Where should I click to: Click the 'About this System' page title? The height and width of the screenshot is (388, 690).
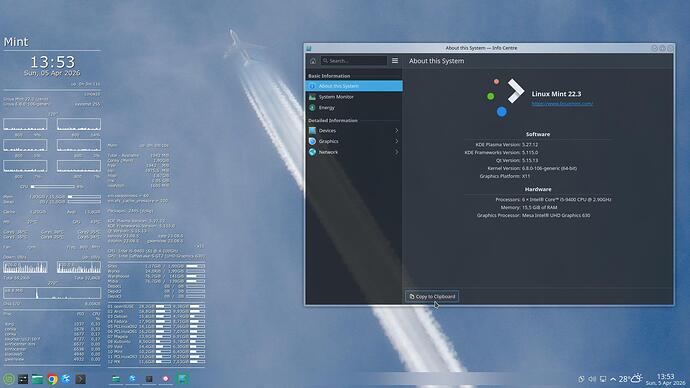click(x=437, y=61)
